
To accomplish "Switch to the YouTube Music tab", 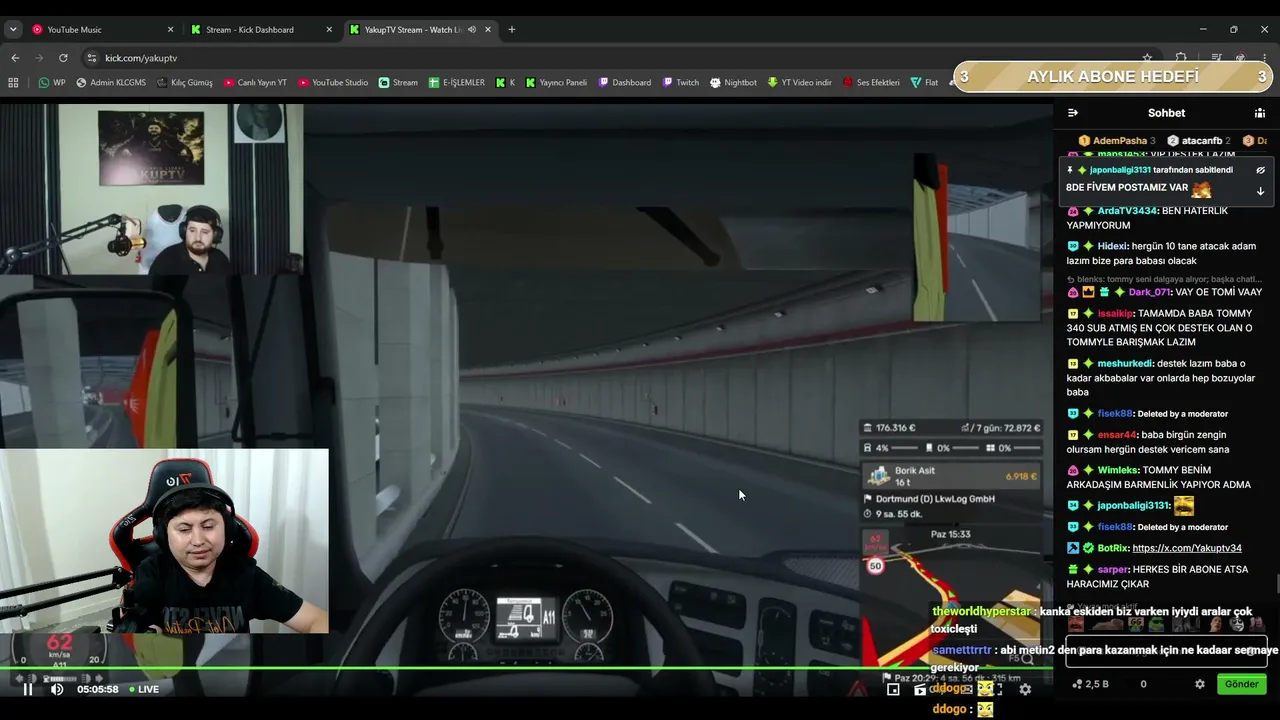I will click(100, 30).
